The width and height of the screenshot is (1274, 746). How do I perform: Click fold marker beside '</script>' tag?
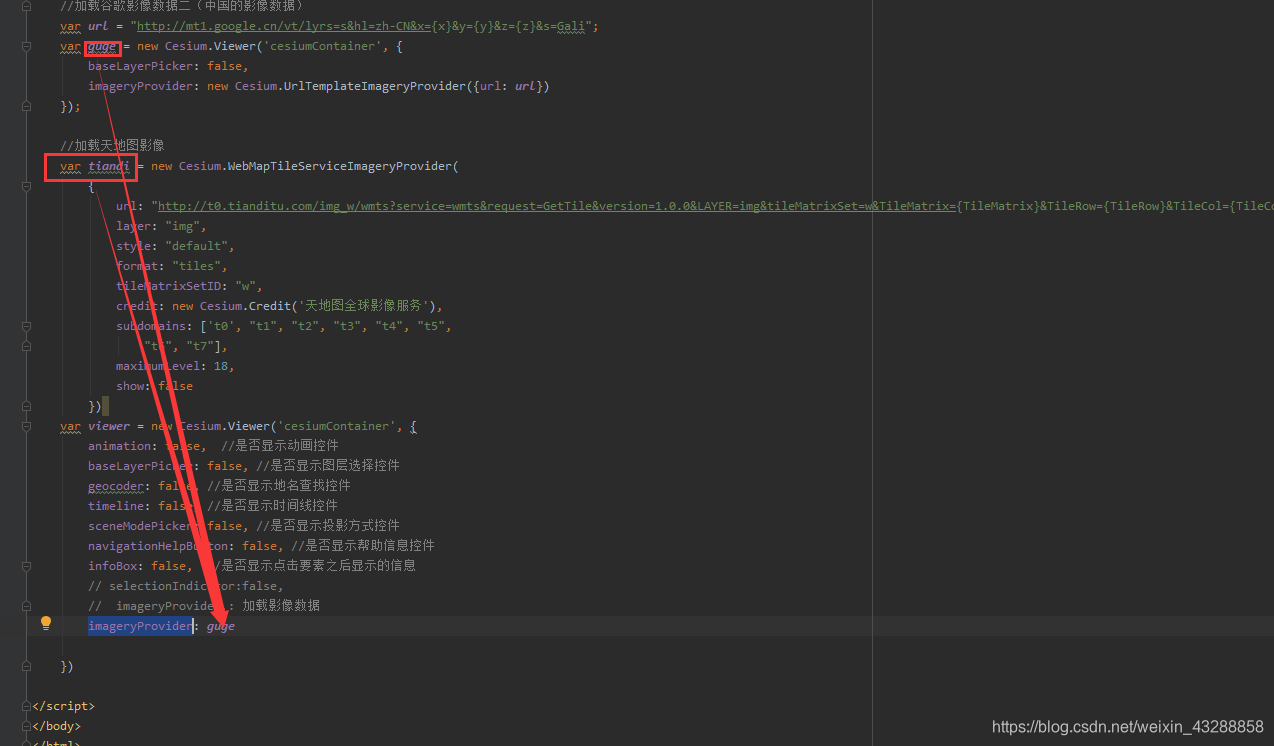27,706
